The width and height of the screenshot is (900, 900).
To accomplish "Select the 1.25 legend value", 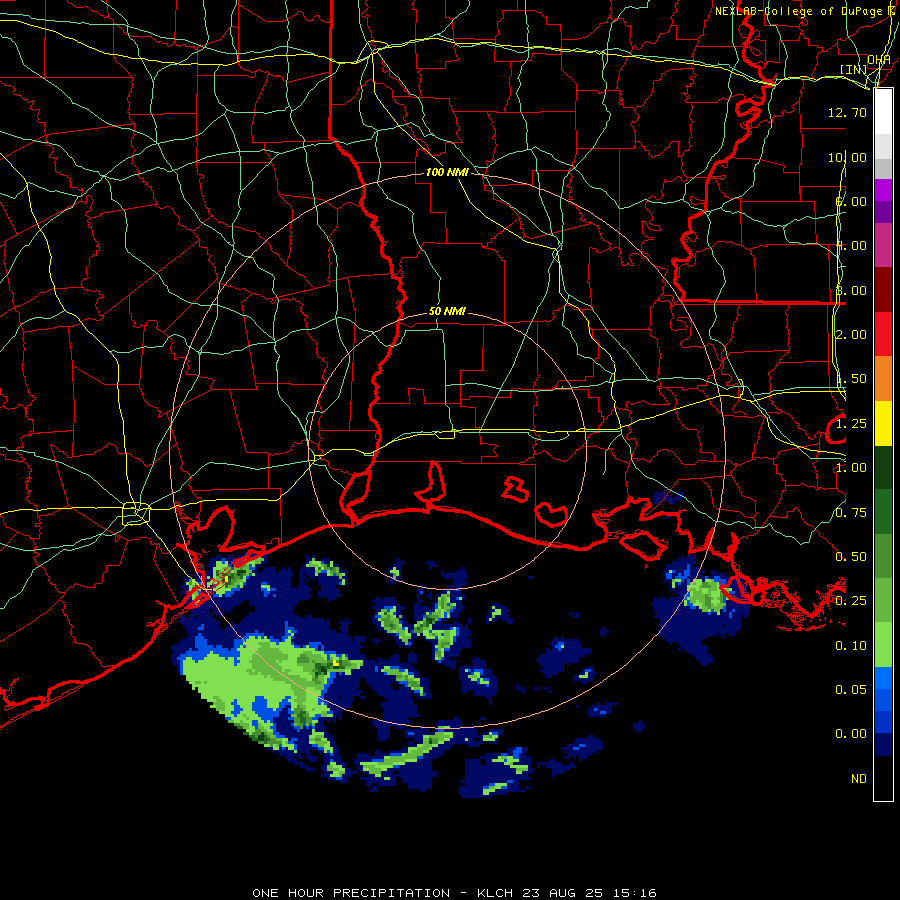I will coord(851,424).
